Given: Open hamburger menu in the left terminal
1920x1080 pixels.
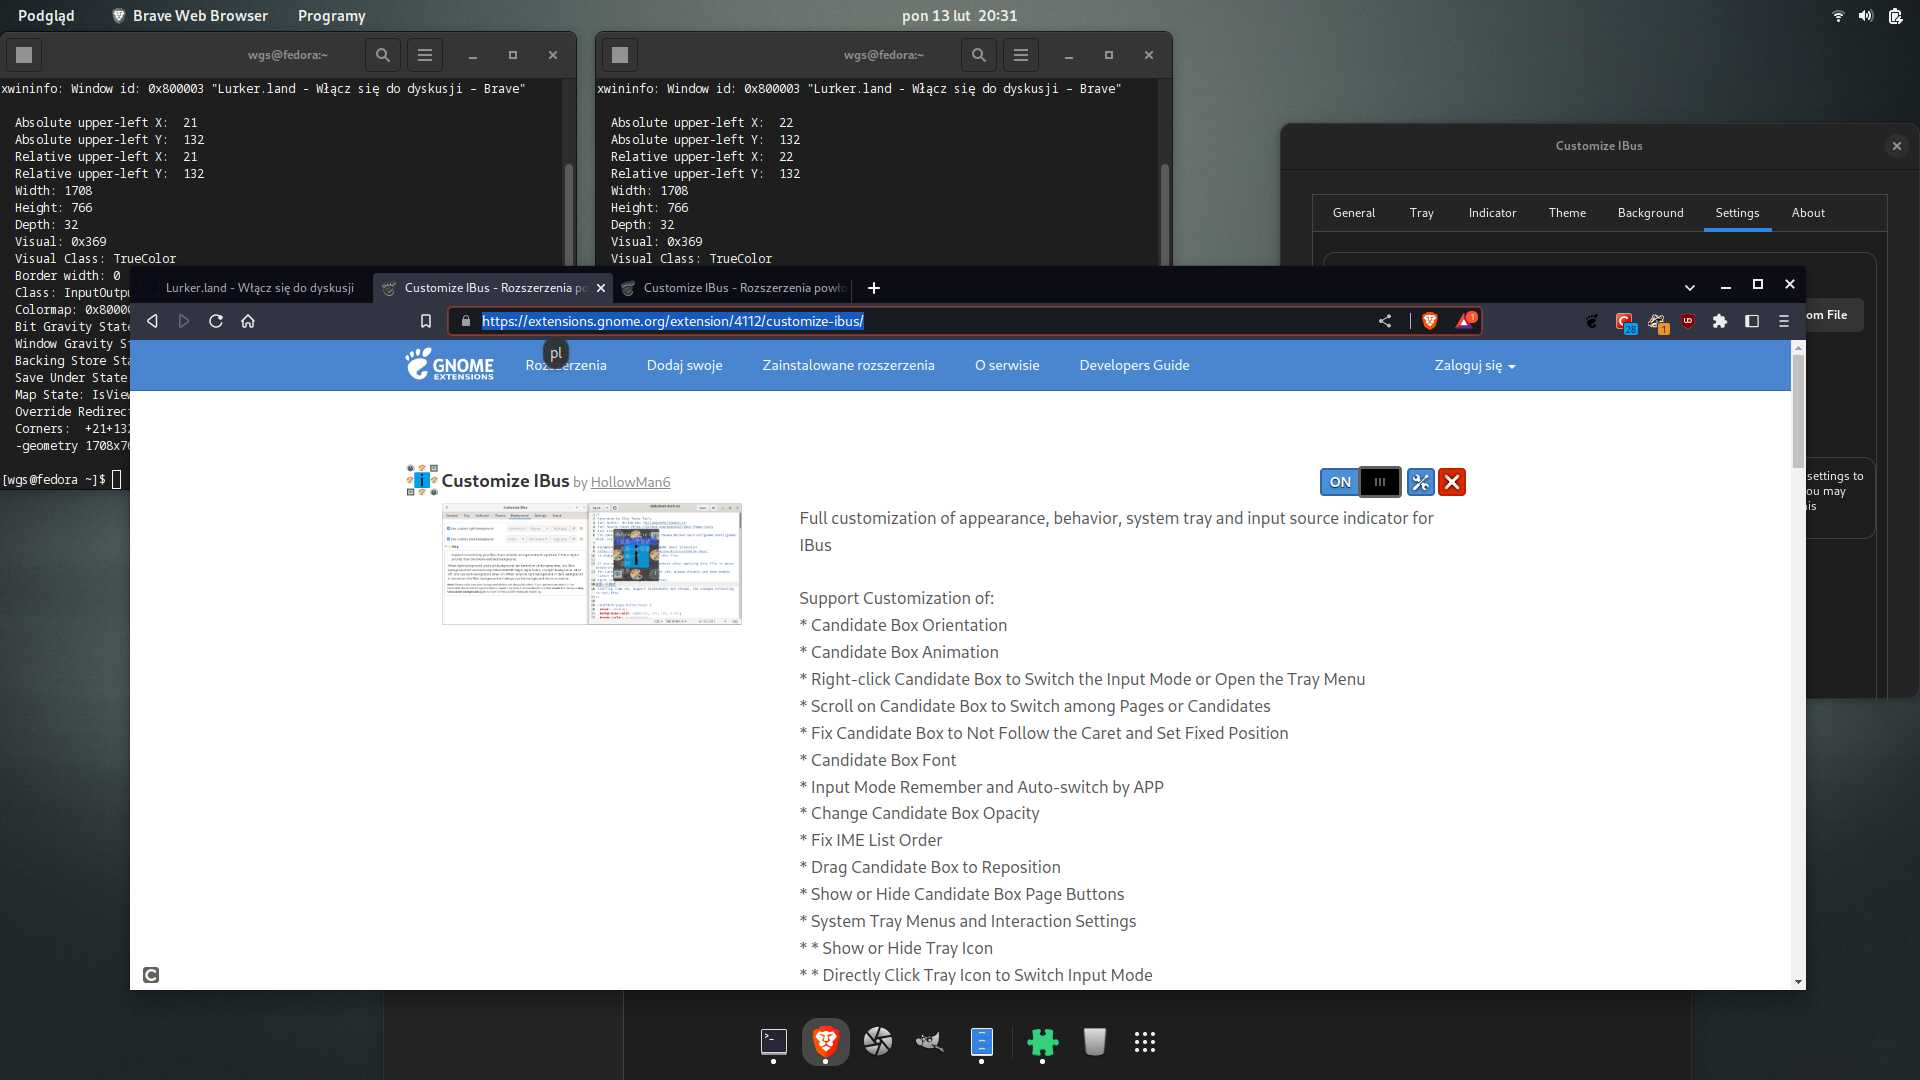Looking at the screenshot, I should coord(425,55).
